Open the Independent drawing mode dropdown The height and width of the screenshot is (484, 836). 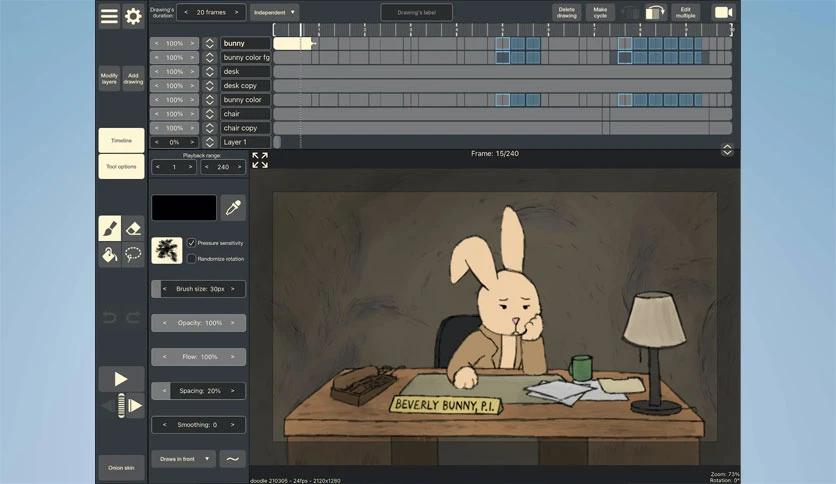[x=274, y=12]
